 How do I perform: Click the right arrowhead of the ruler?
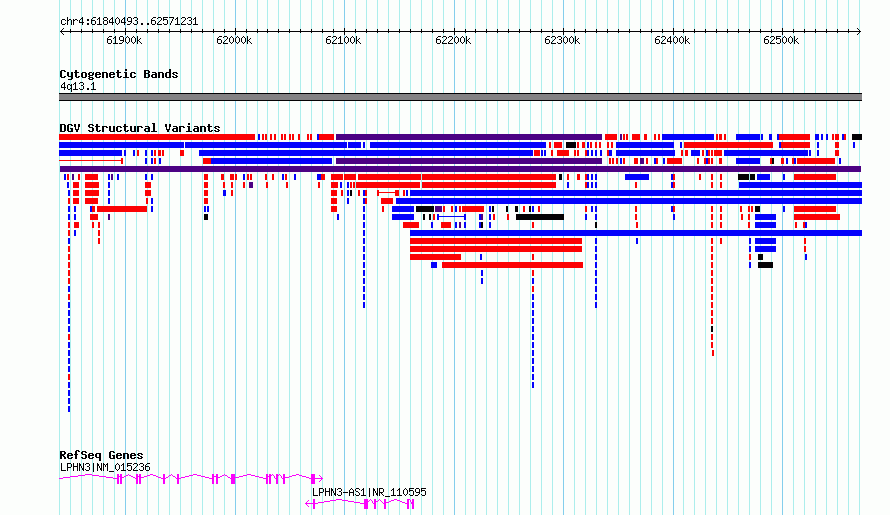[x=859, y=31]
